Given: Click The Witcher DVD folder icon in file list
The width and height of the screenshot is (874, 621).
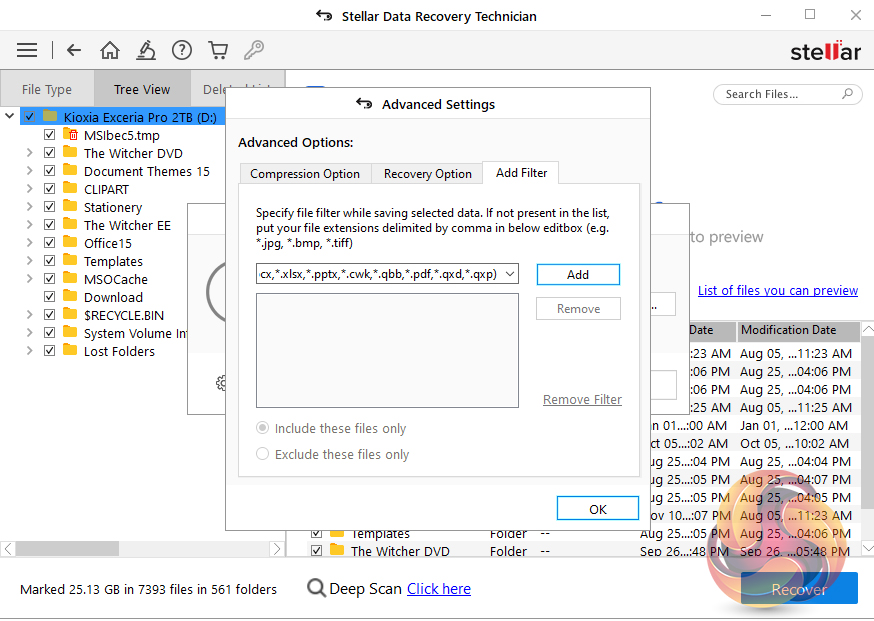Looking at the screenshot, I should click(x=337, y=551).
